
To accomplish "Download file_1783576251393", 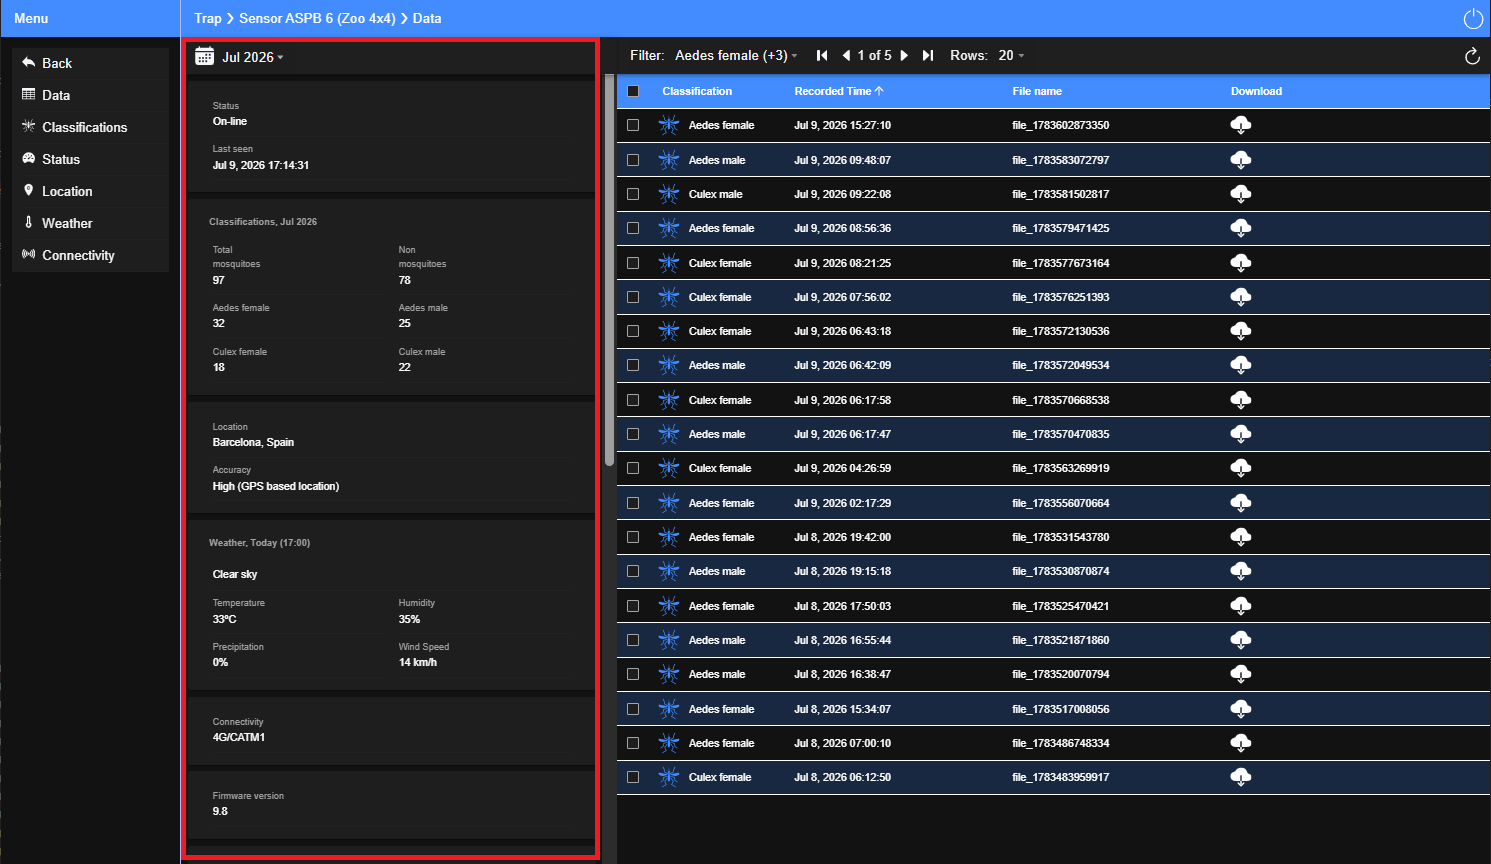I will pyautogui.click(x=1241, y=297).
